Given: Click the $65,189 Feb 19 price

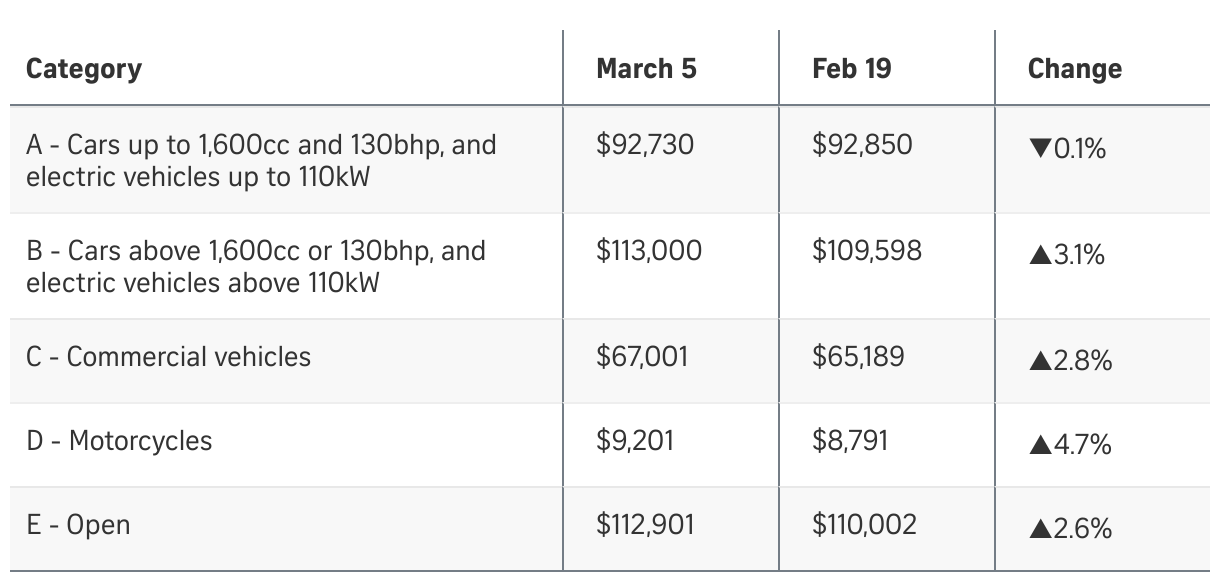Looking at the screenshot, I should tap(858, 357).
